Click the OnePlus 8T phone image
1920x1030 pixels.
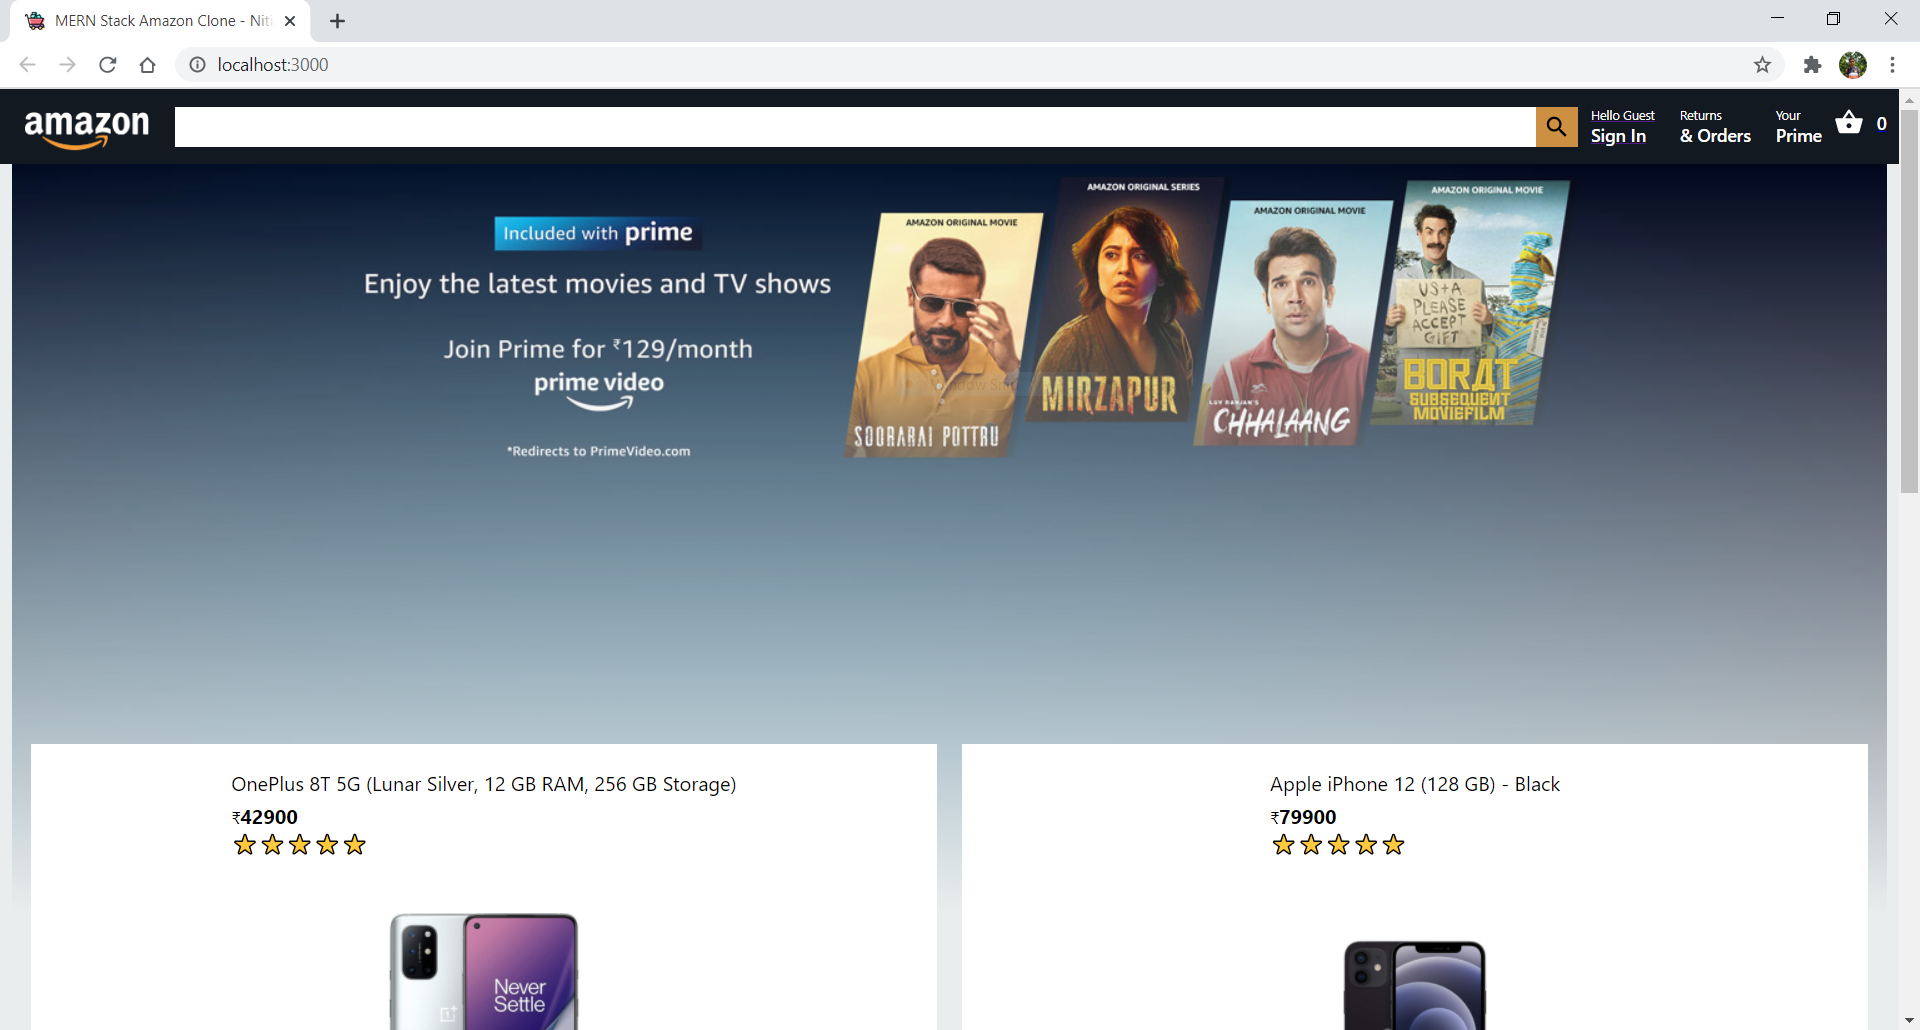pos(484,971)
